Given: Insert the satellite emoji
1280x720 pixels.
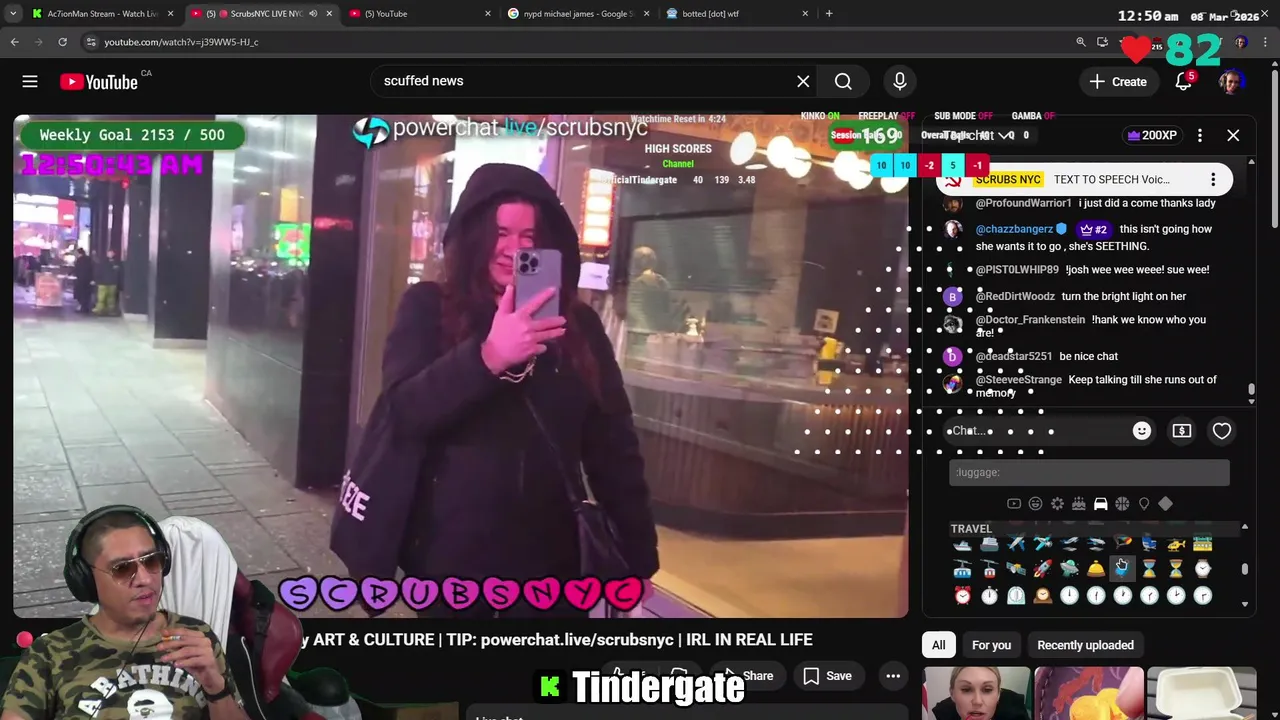Looking at the screenshot, I should 1016,569.
